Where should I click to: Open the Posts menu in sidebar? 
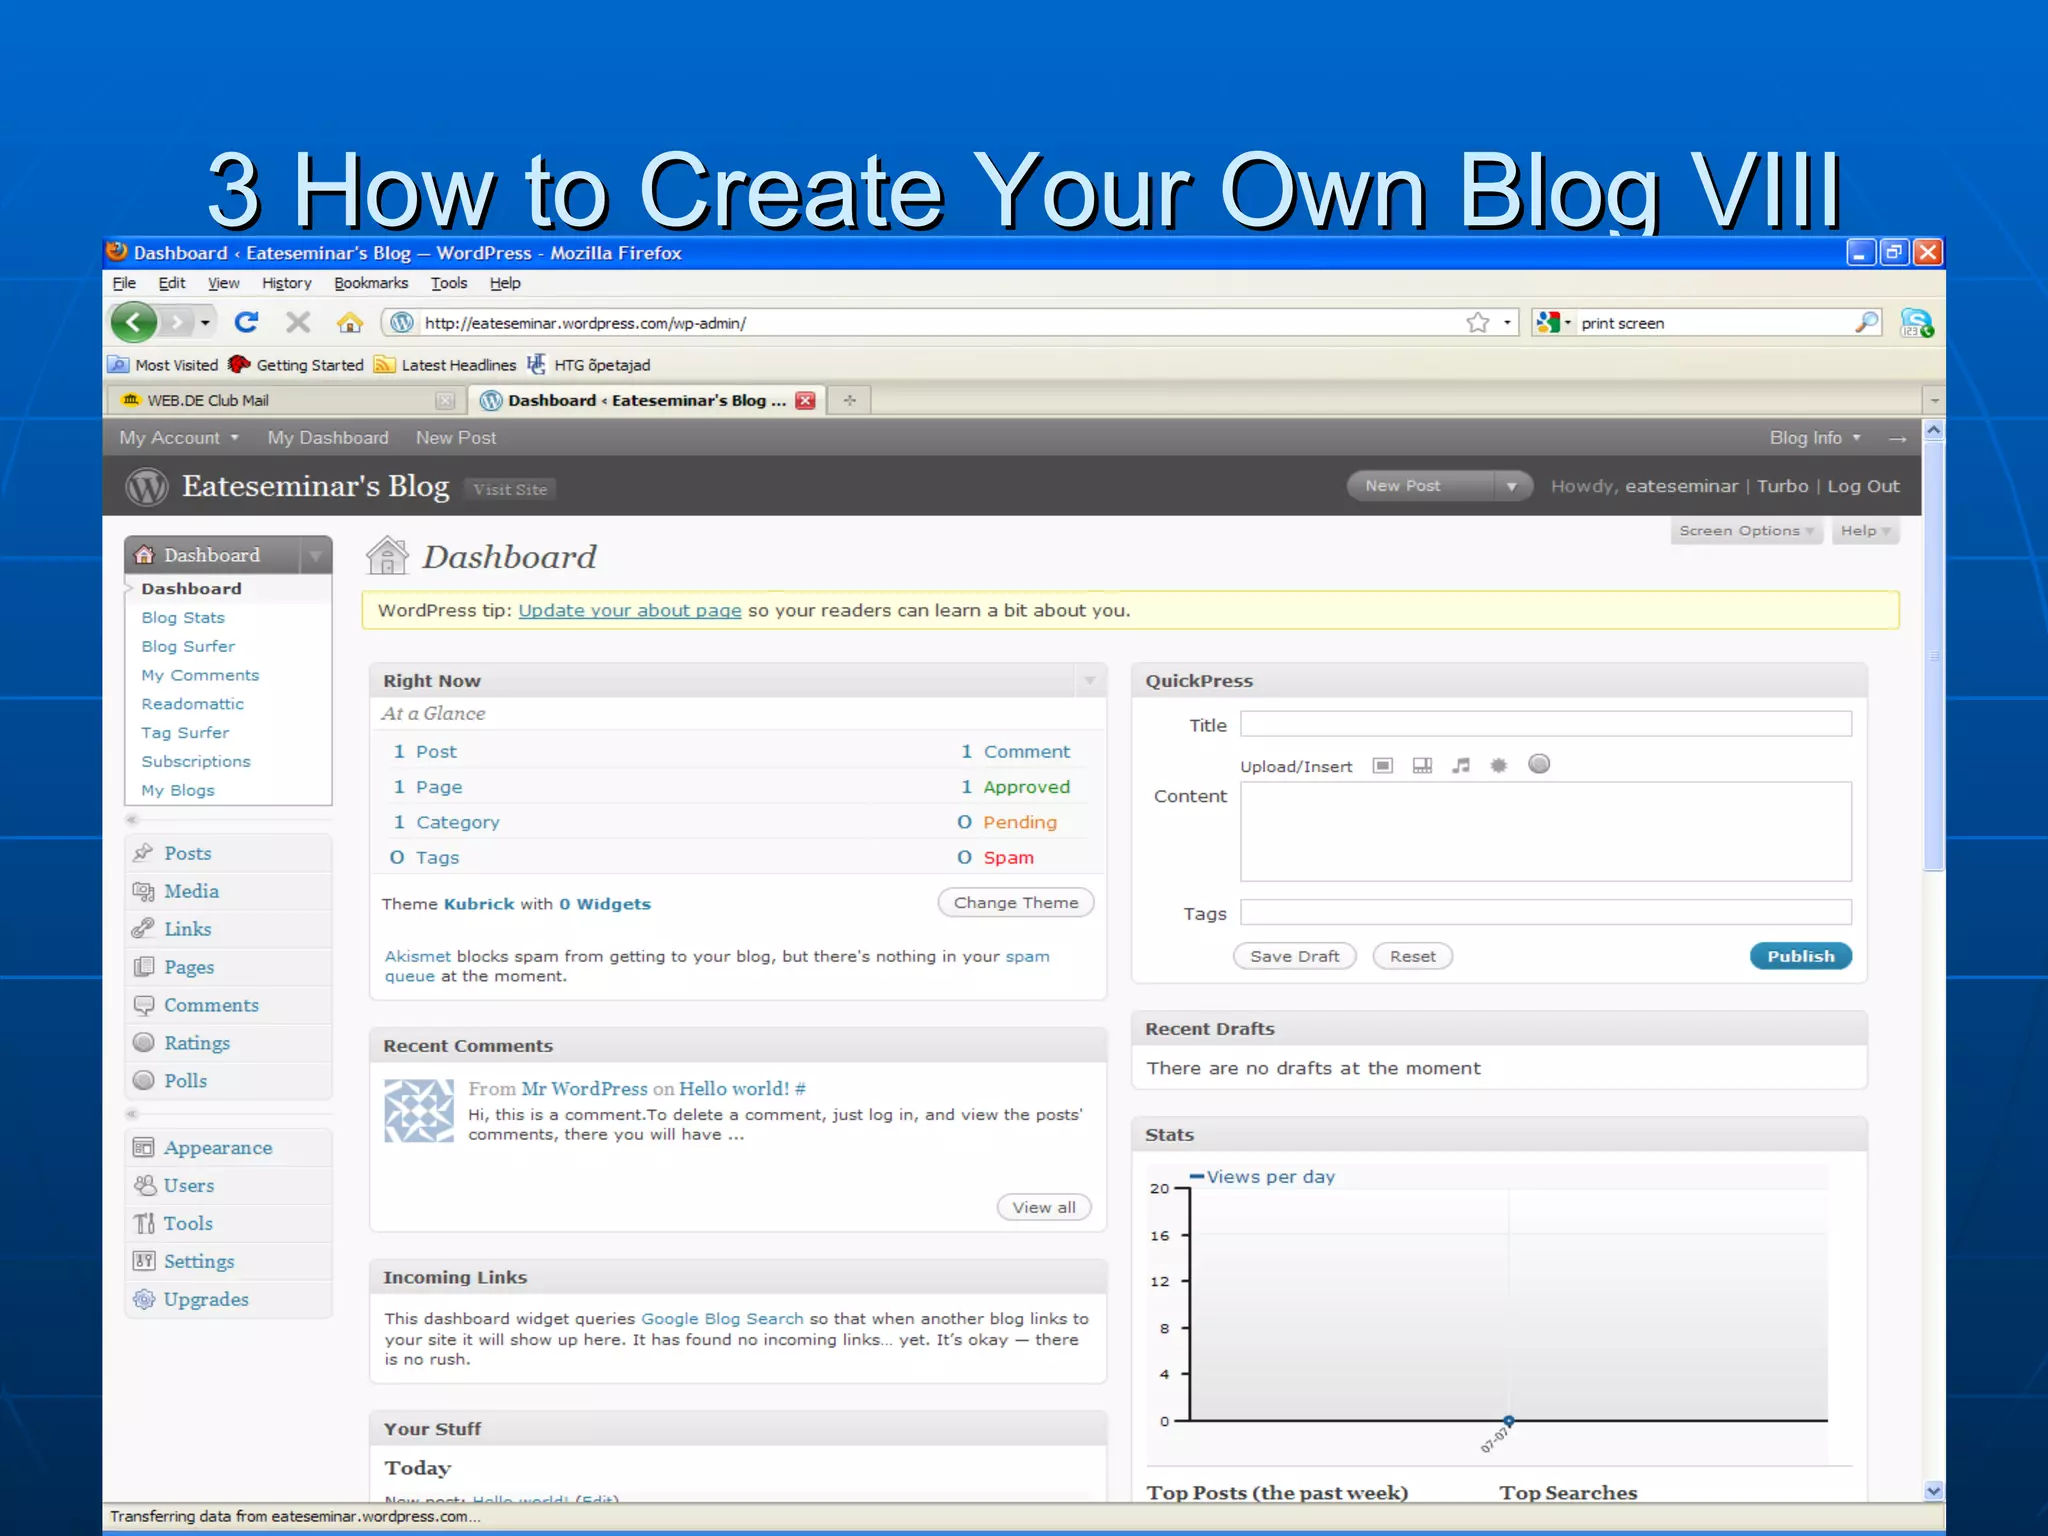[228, 853]
